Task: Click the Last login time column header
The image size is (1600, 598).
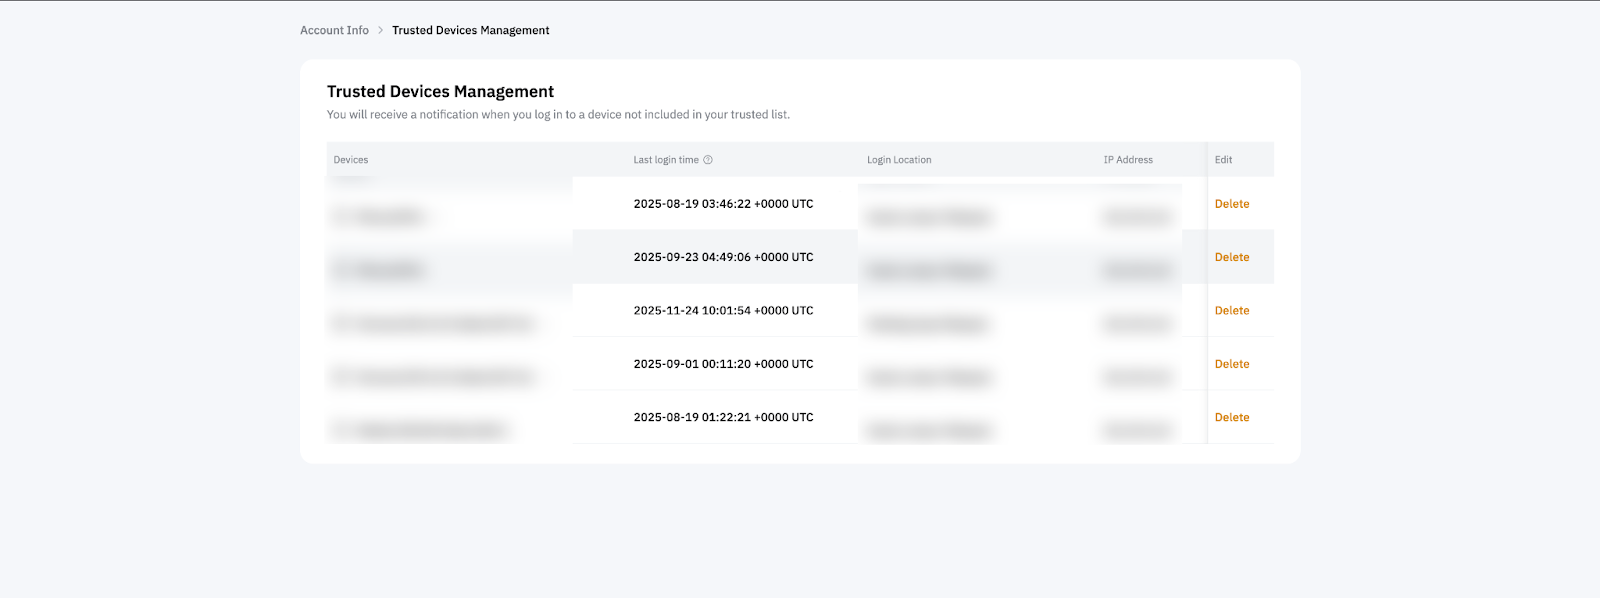Action: point(666,160)
